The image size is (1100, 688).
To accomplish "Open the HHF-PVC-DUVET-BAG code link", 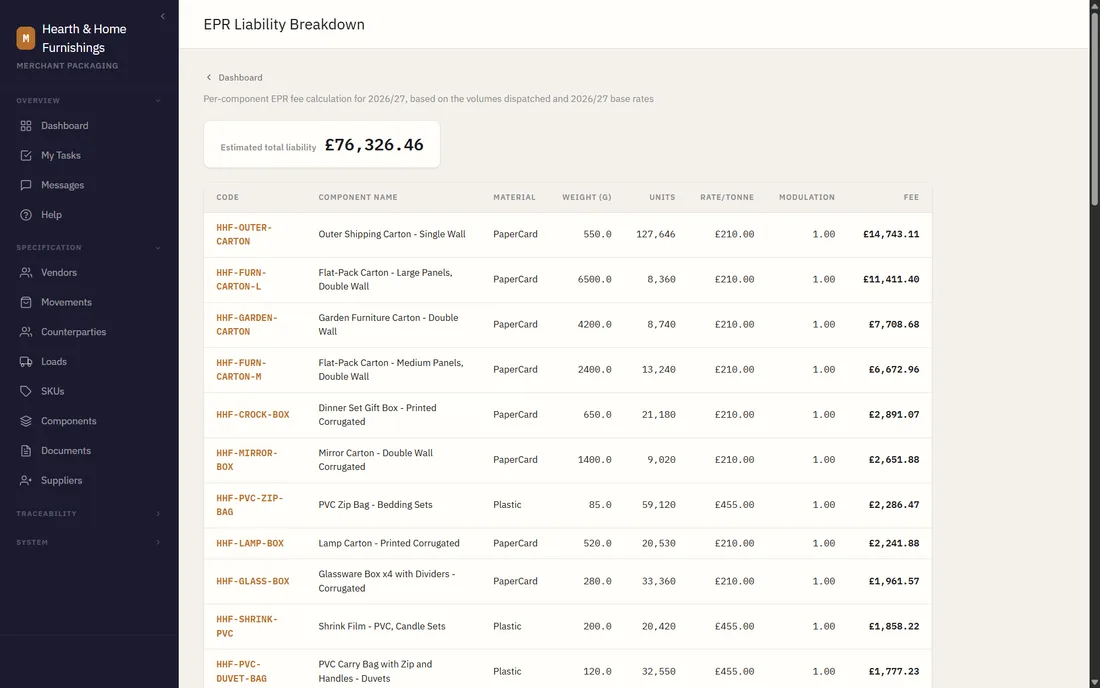I will (241, 671).
